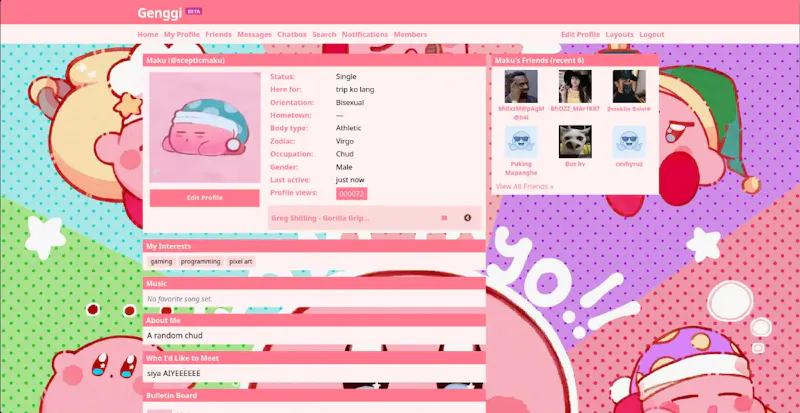Open the Chatbox page

click(292, 35)
